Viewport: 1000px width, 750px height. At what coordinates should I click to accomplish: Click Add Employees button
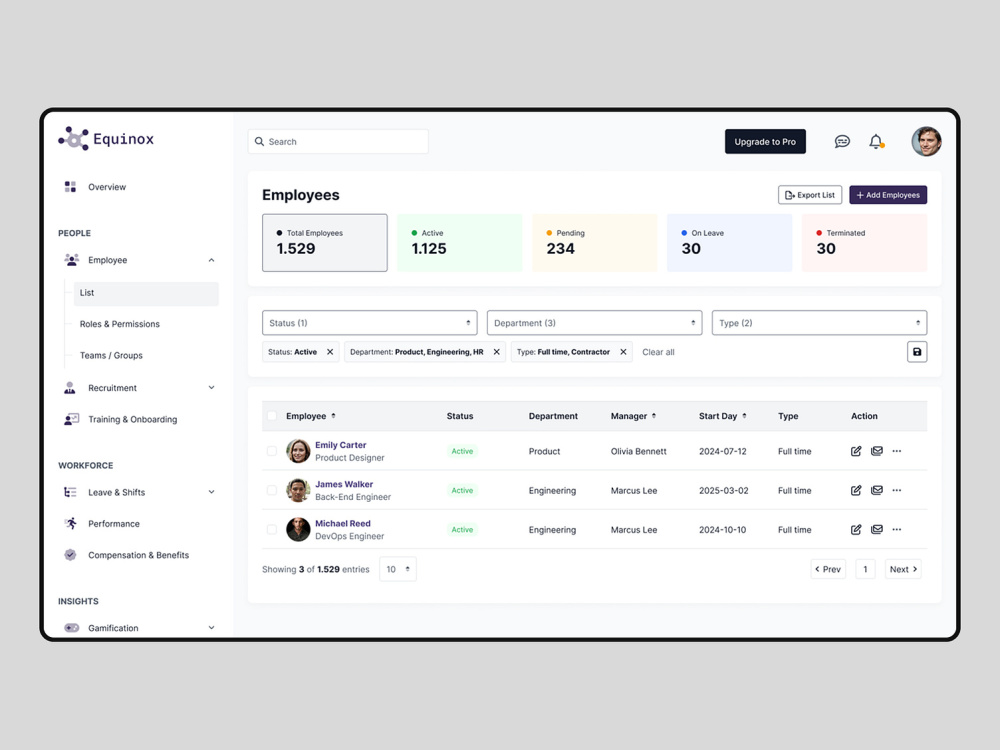pyautogui.click(x=888, y=195)
